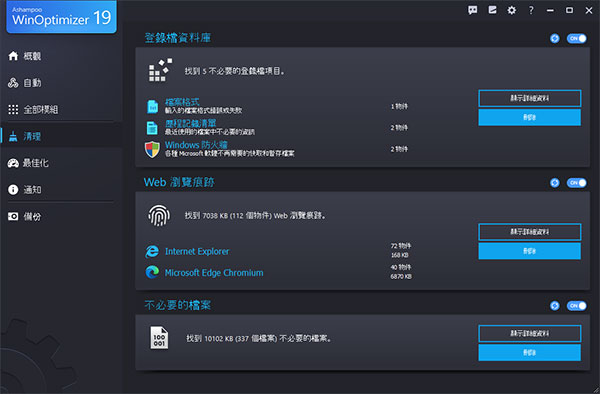Click the binary file icon
Viewport: 600px width, 394px height.
click(x=159, y=338)
